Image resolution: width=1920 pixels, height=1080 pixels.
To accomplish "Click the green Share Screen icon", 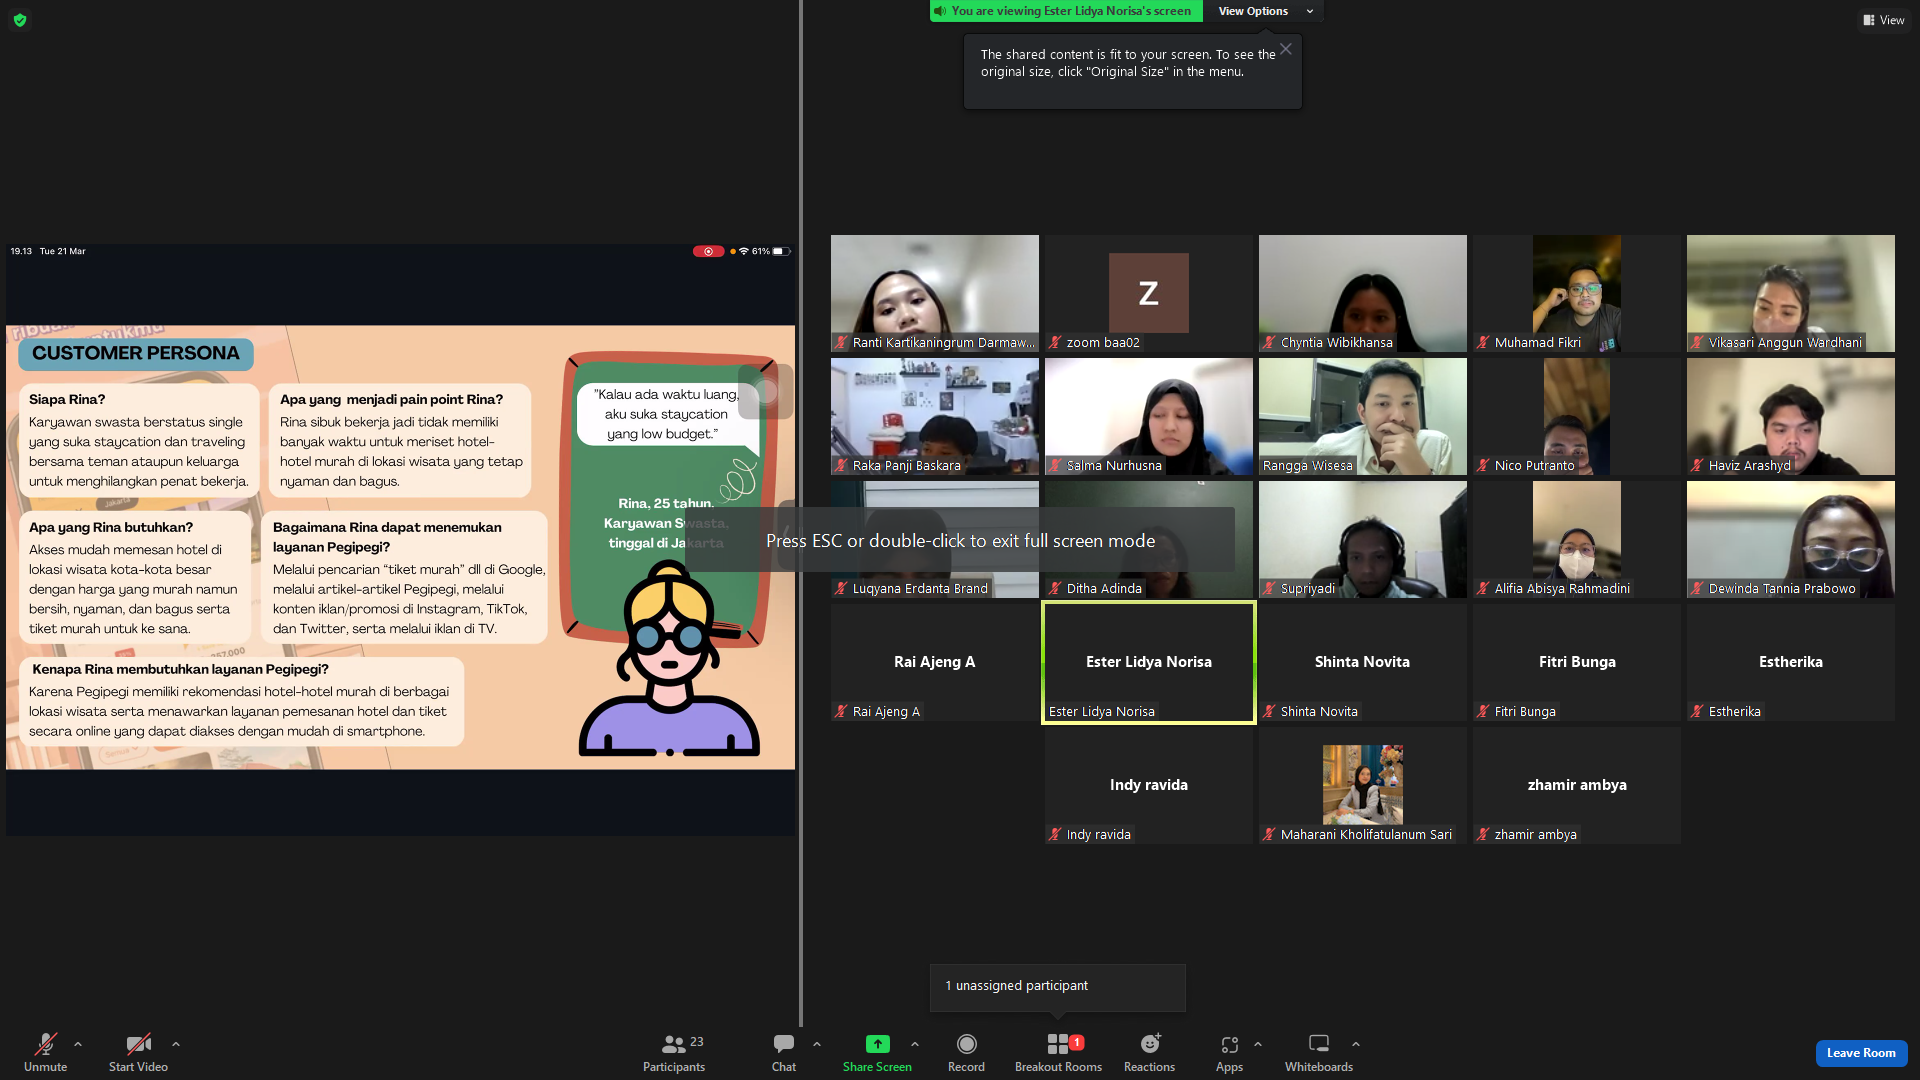I will 877,1044.
